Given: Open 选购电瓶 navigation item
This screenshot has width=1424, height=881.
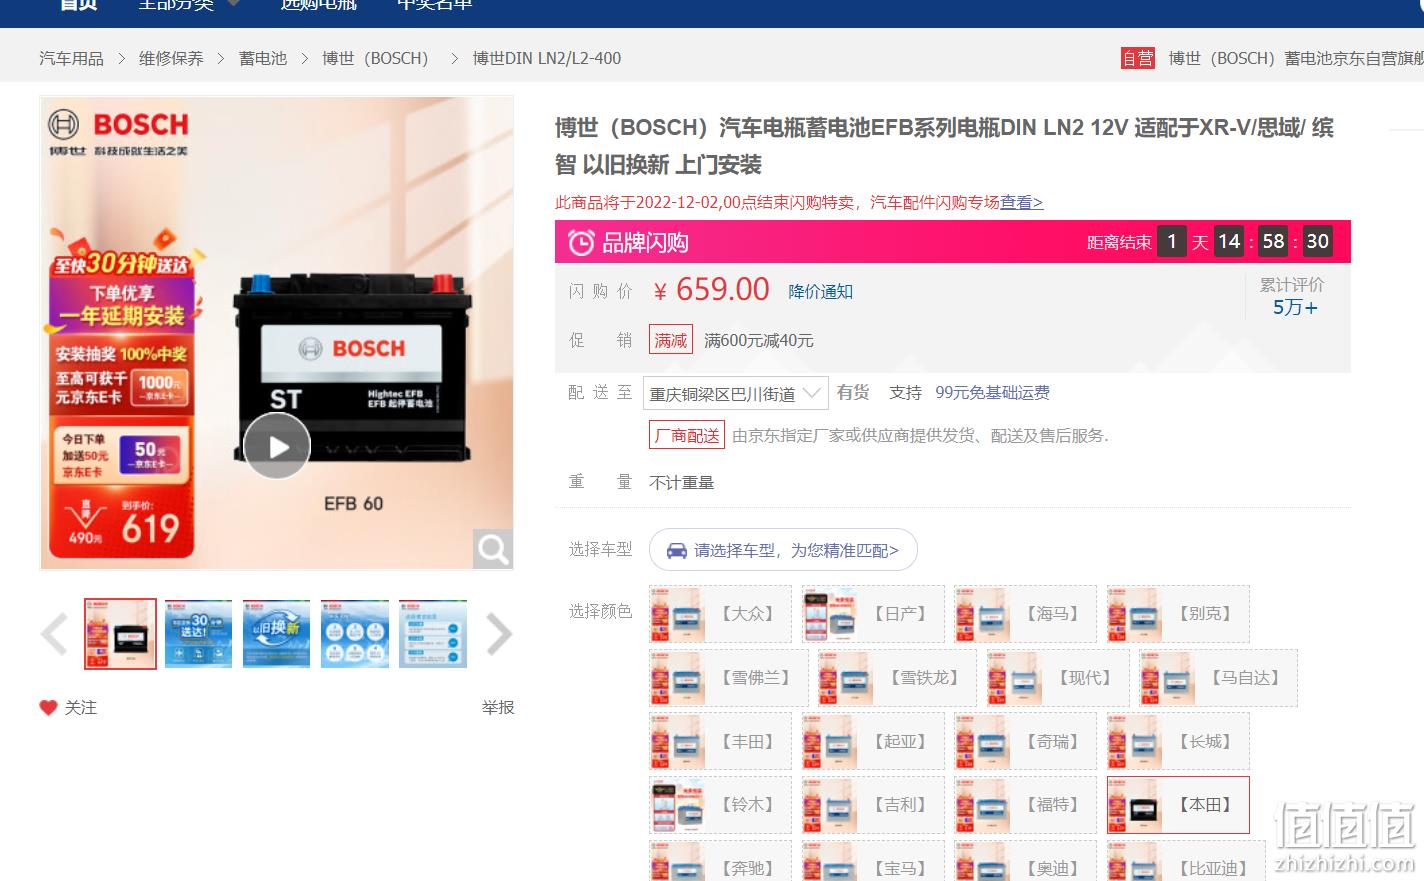Looking at the screenshot, I should point(318,5).
